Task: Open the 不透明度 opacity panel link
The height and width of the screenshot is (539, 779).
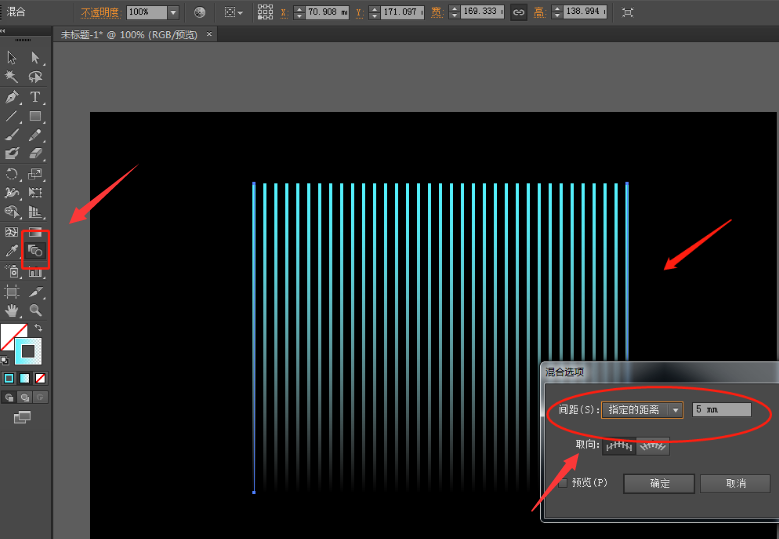Action: coord(100,12)
